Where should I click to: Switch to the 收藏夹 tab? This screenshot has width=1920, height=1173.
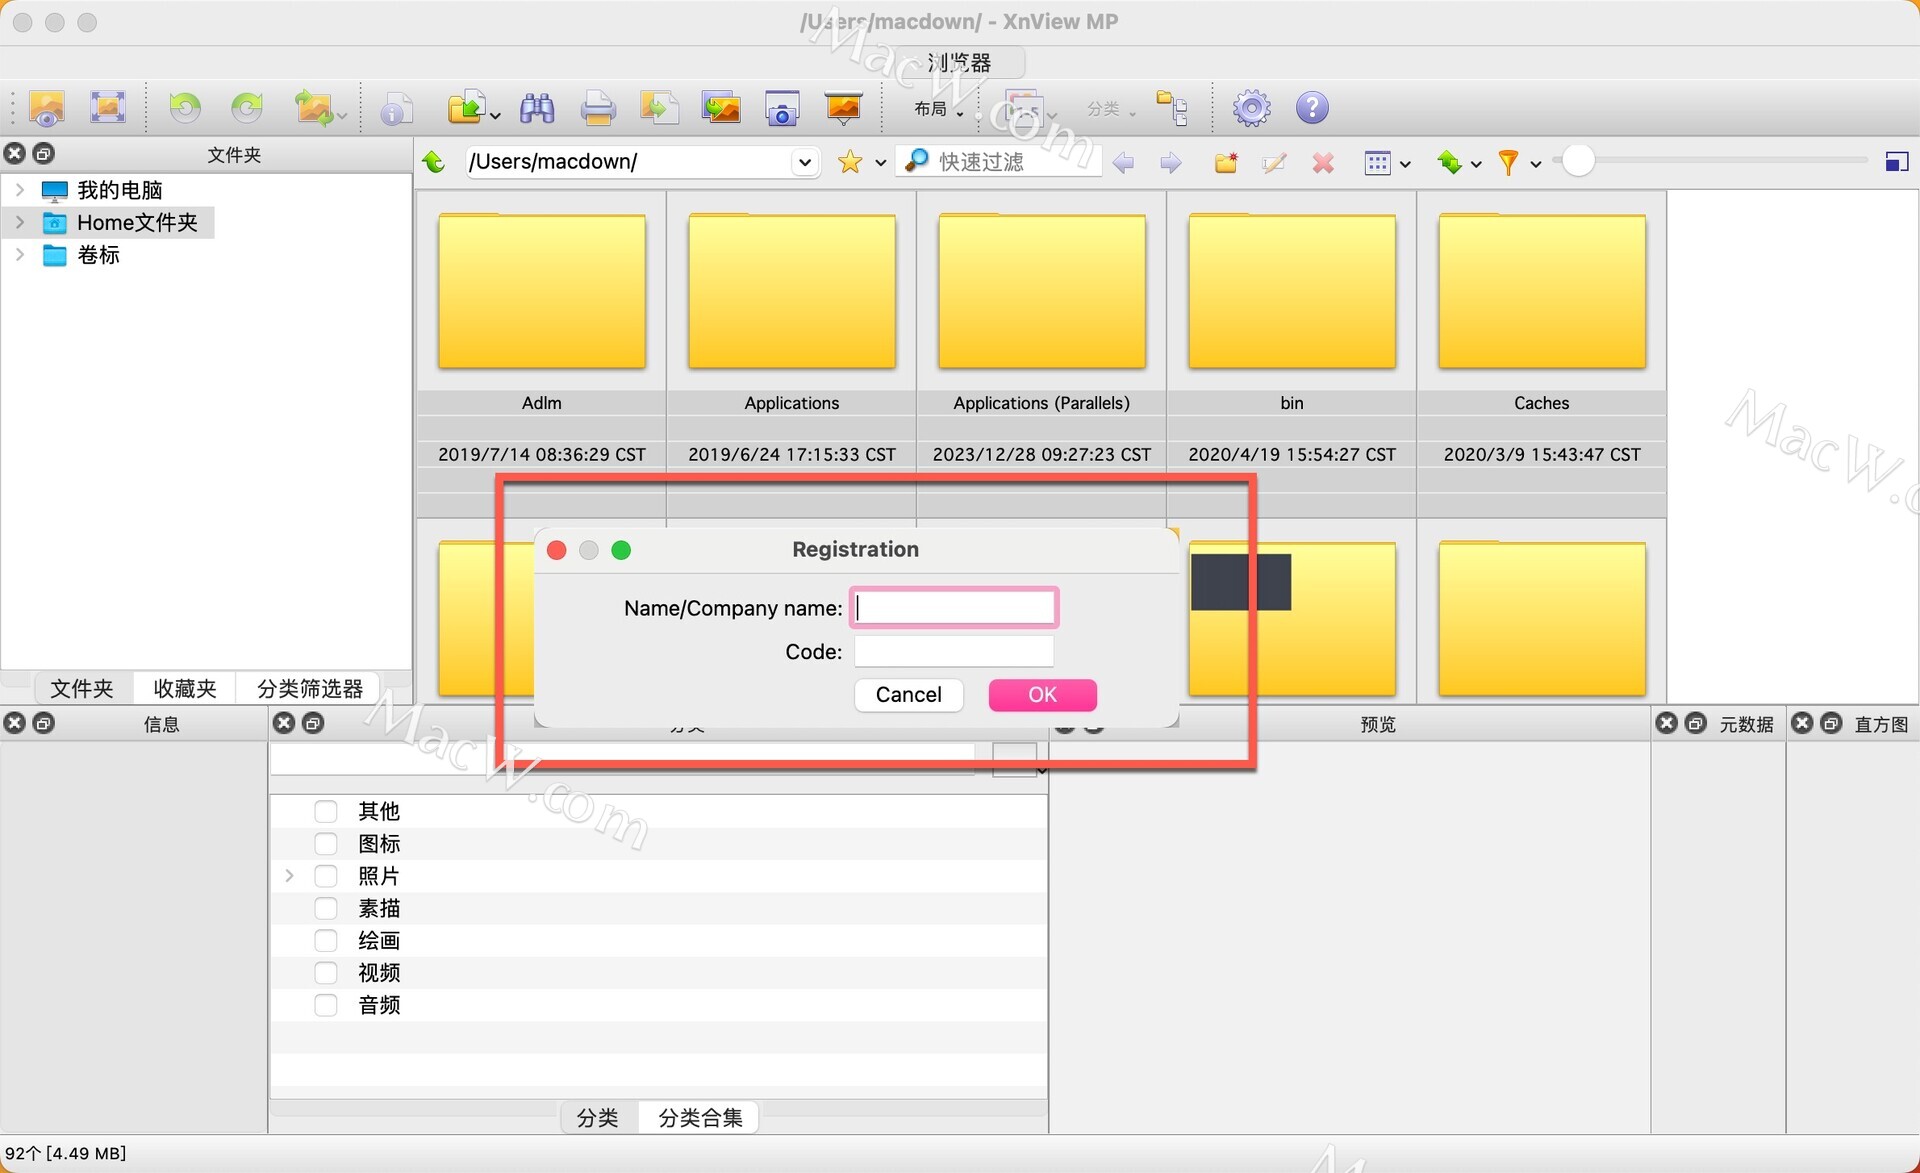(x=185, y=688)
